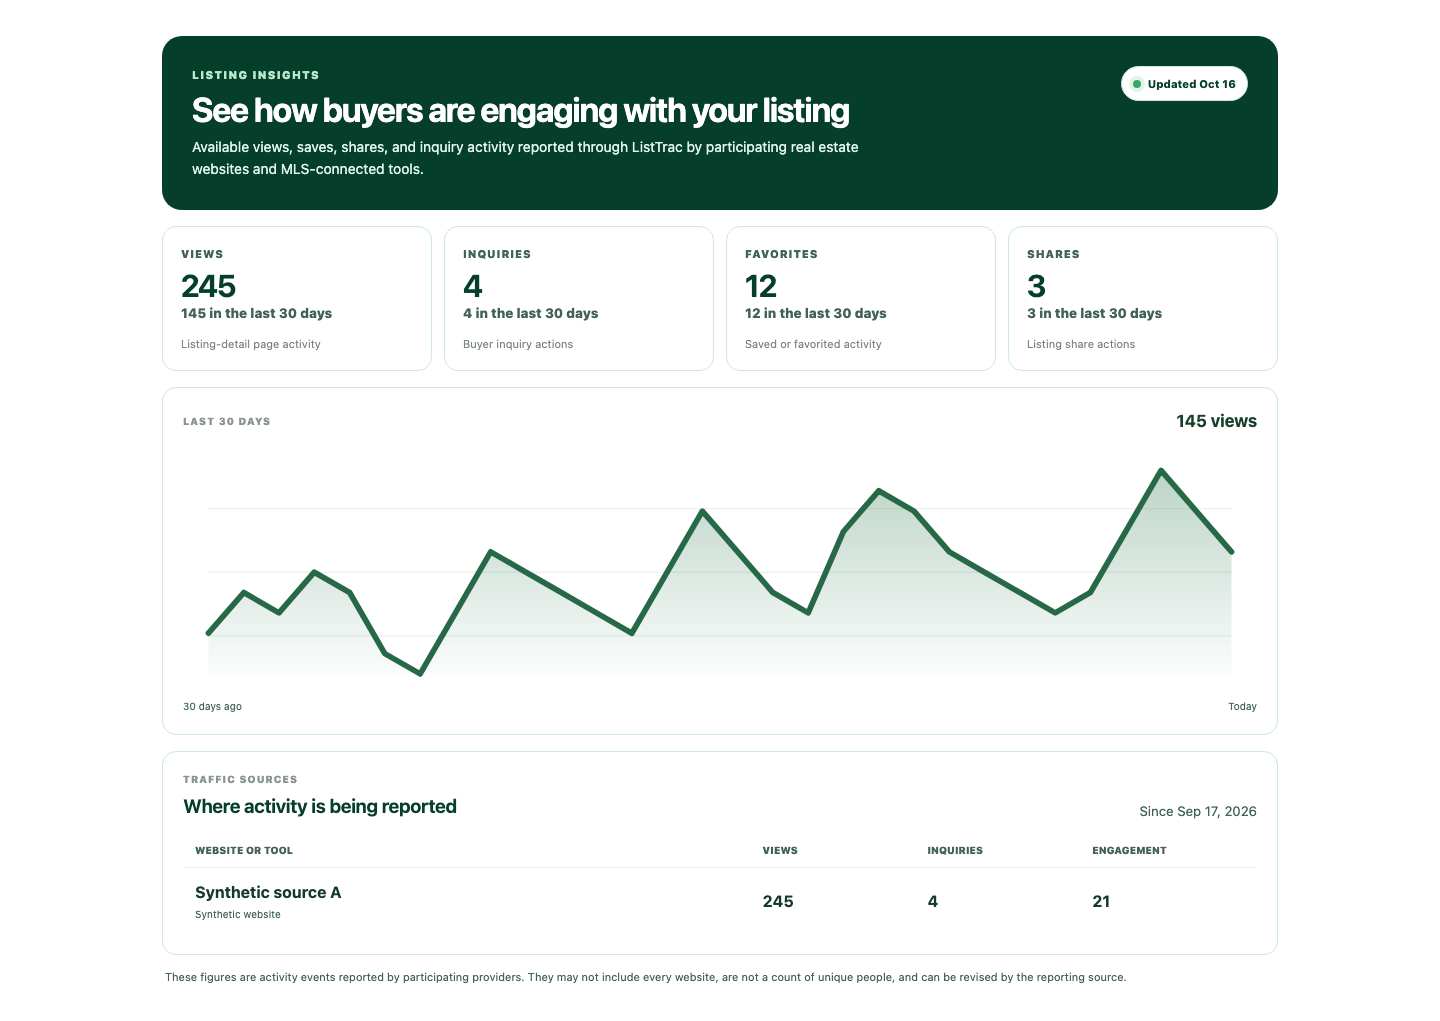Click the disclaimer text below the traffic table
Viewport: 1440px width, 1021px height.
(x=645, y=977)
